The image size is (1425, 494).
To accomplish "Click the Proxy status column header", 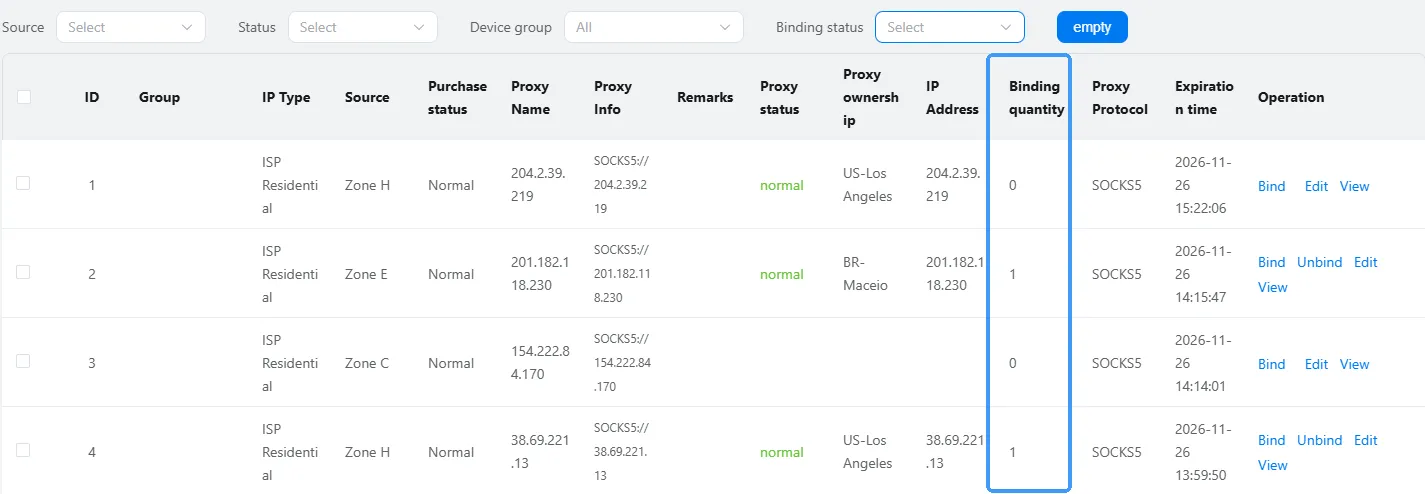I will click(779, 98).
